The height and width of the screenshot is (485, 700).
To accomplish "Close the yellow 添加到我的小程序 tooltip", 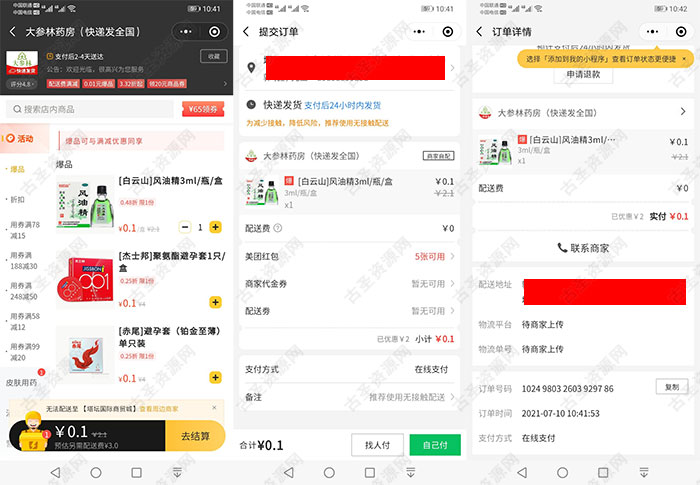I will tap(684, 59).
